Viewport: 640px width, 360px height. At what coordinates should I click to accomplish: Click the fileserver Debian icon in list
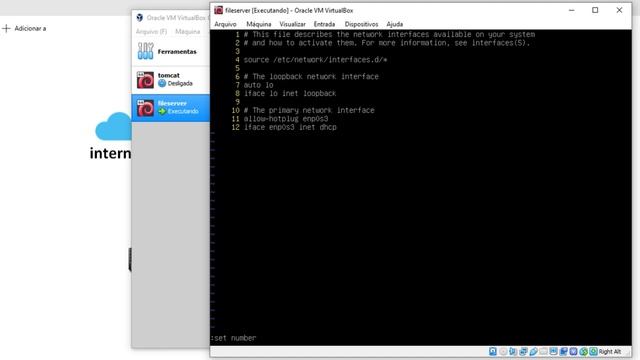145,108
